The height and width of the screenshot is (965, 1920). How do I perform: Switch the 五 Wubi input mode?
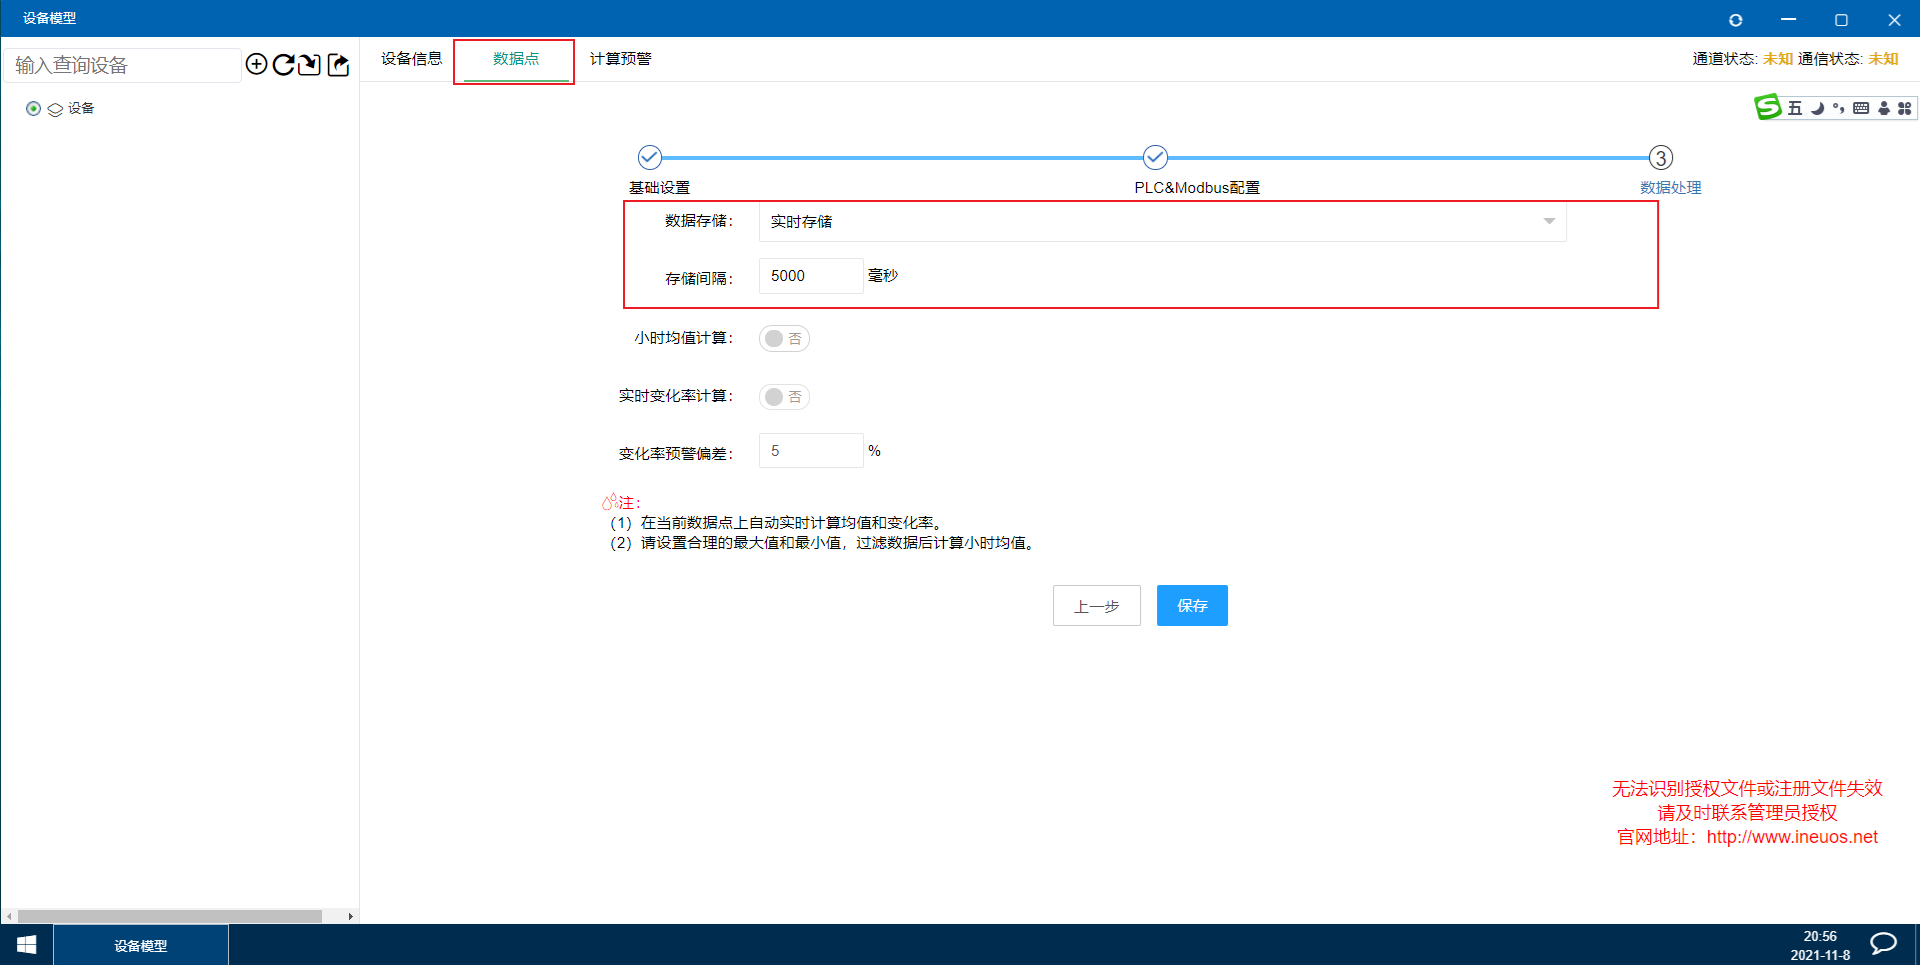coord(1795,108)
